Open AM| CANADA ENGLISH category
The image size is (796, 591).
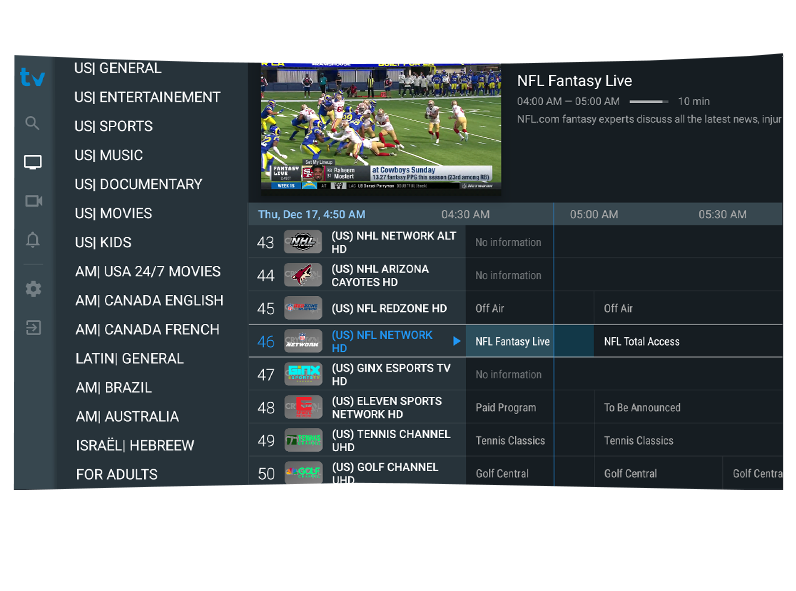149,300
